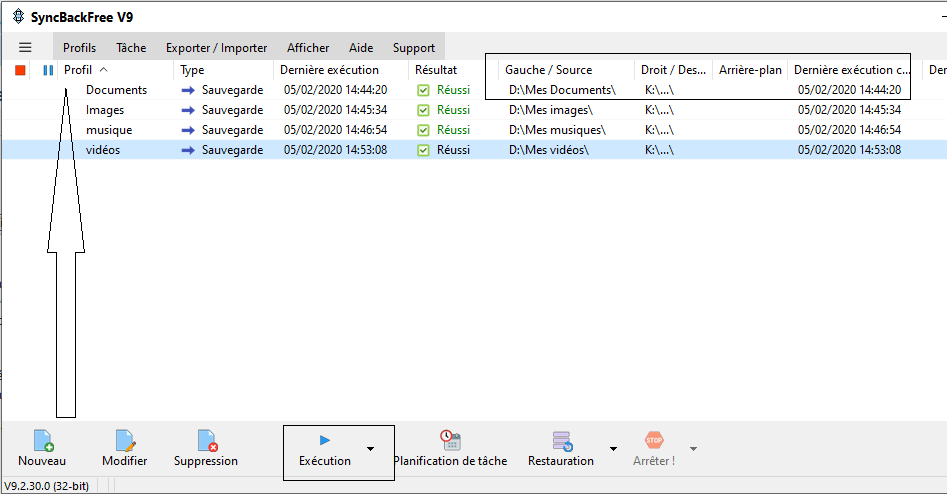Click K:\...\ destination in Images row
Image resolution: width=947 pixels, height=494 pixels.
660,110
